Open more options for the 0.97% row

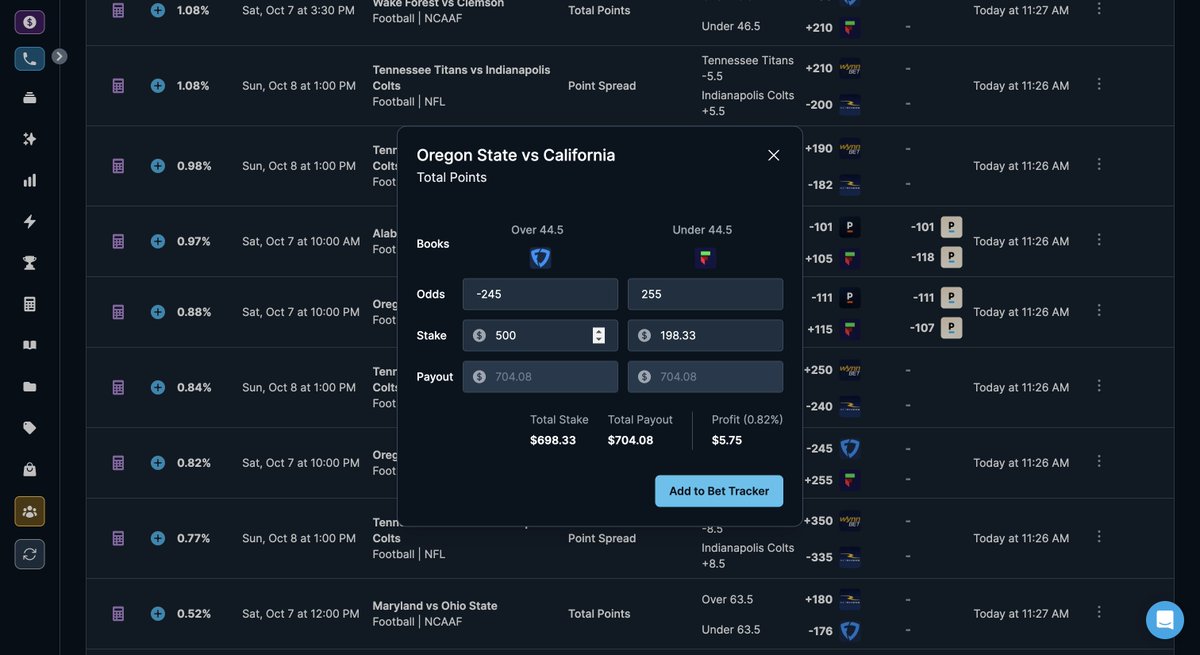coord(1099,239)
